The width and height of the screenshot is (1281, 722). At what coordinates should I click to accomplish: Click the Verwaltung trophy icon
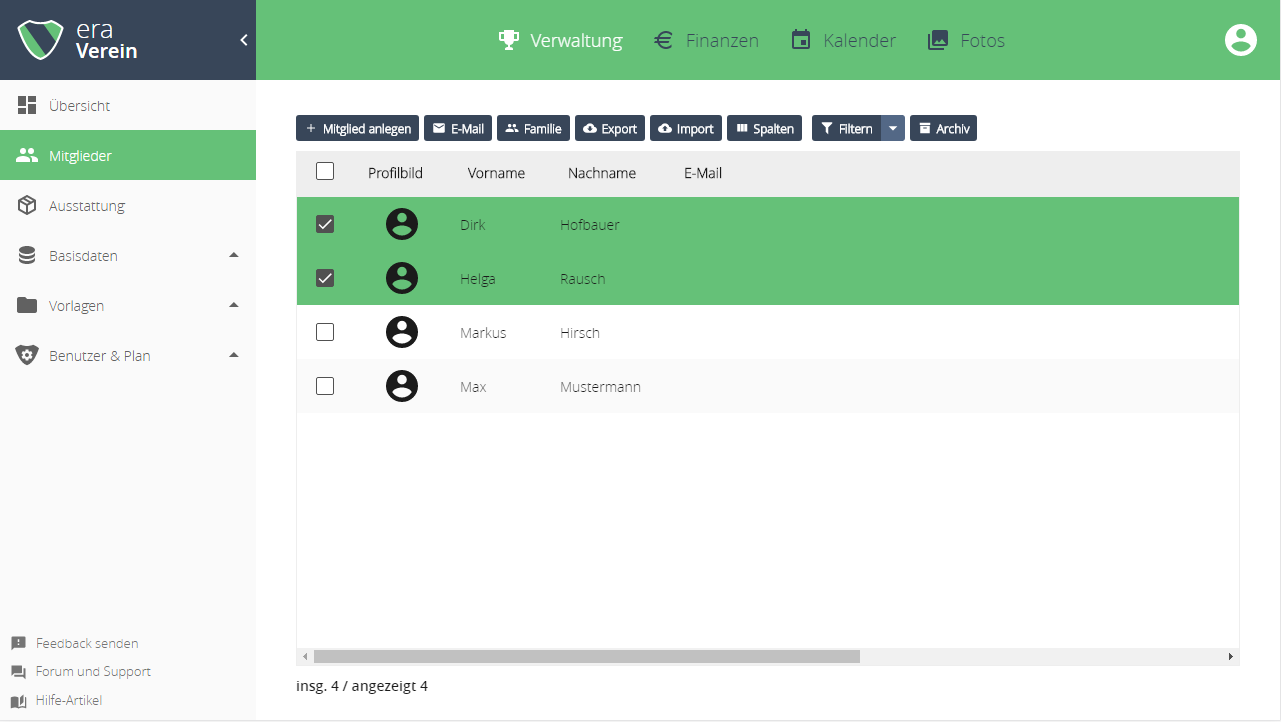509,40
